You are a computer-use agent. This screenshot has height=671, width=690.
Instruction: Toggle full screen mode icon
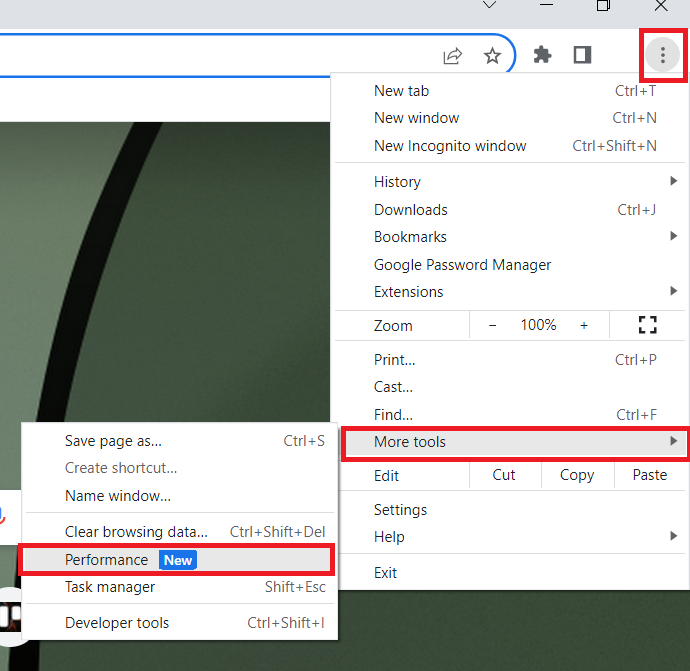(647, 325)
